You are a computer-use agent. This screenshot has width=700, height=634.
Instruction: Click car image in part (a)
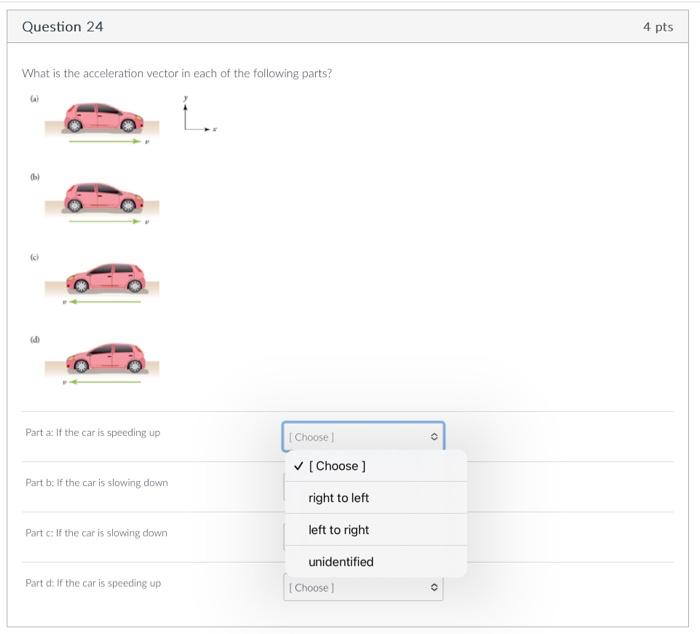(104, 118)
